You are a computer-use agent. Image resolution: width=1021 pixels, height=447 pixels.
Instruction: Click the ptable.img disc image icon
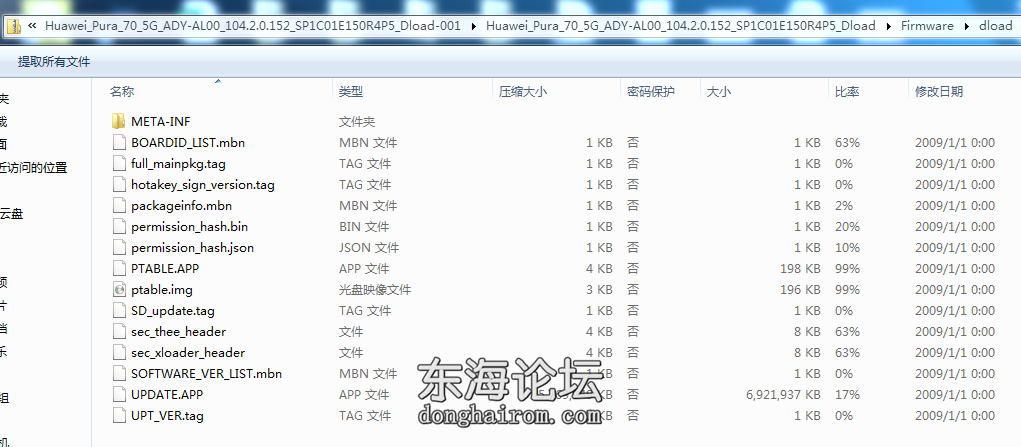tap(118, 289)
